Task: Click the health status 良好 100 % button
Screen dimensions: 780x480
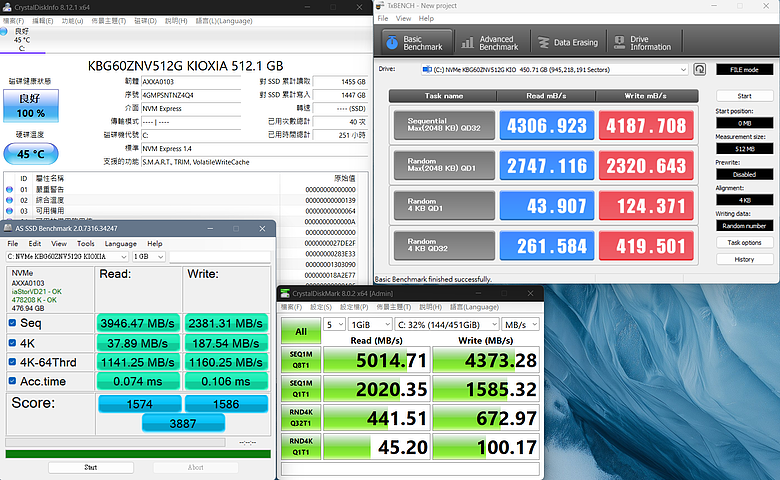Action: pos(31,105)
